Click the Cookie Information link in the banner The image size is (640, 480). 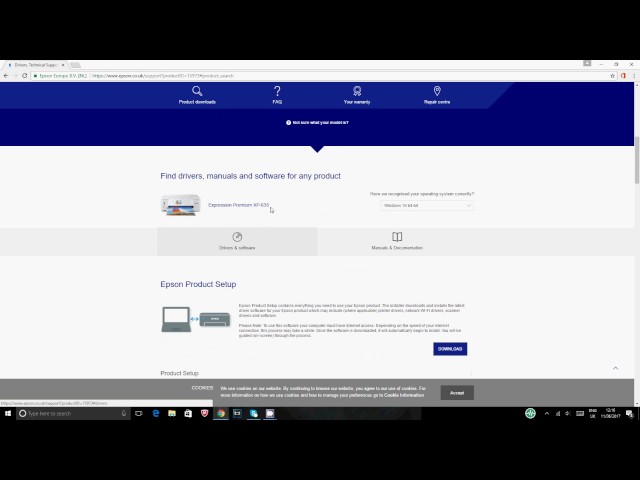[x=404, y=395]
